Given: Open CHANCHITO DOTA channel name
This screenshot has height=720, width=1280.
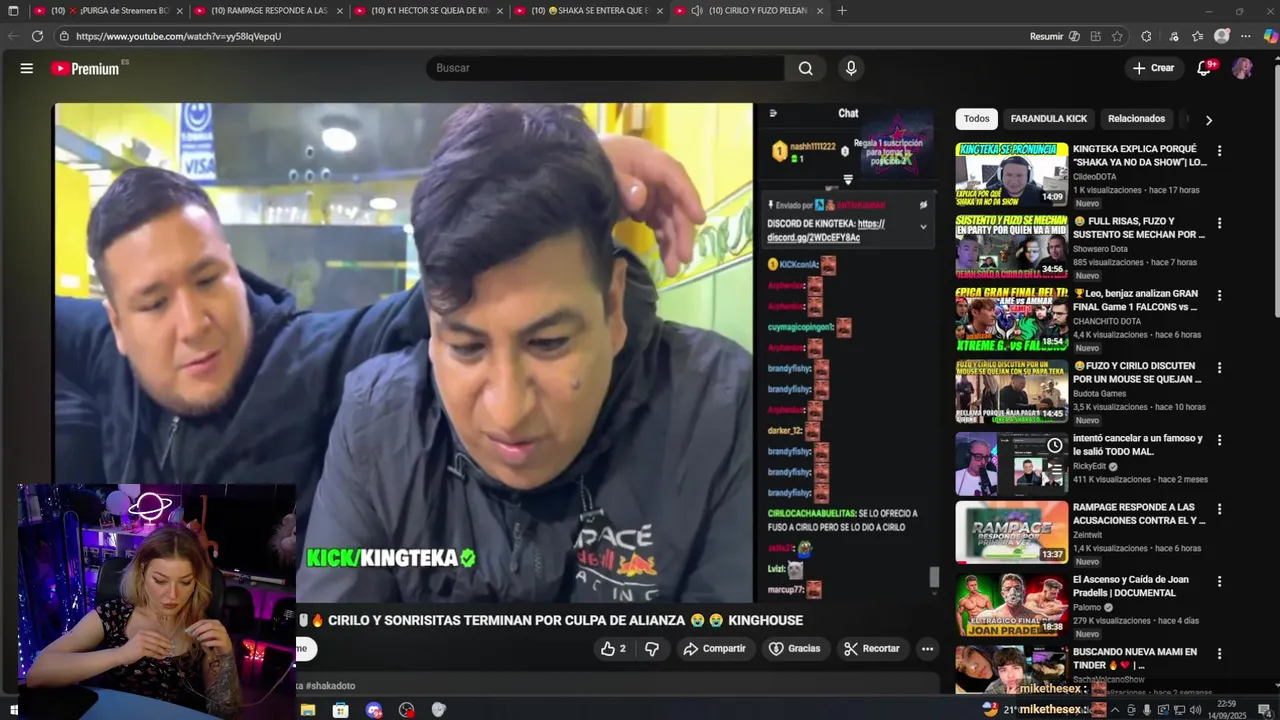Looking at the screenshot, I should click(1109, 321).
